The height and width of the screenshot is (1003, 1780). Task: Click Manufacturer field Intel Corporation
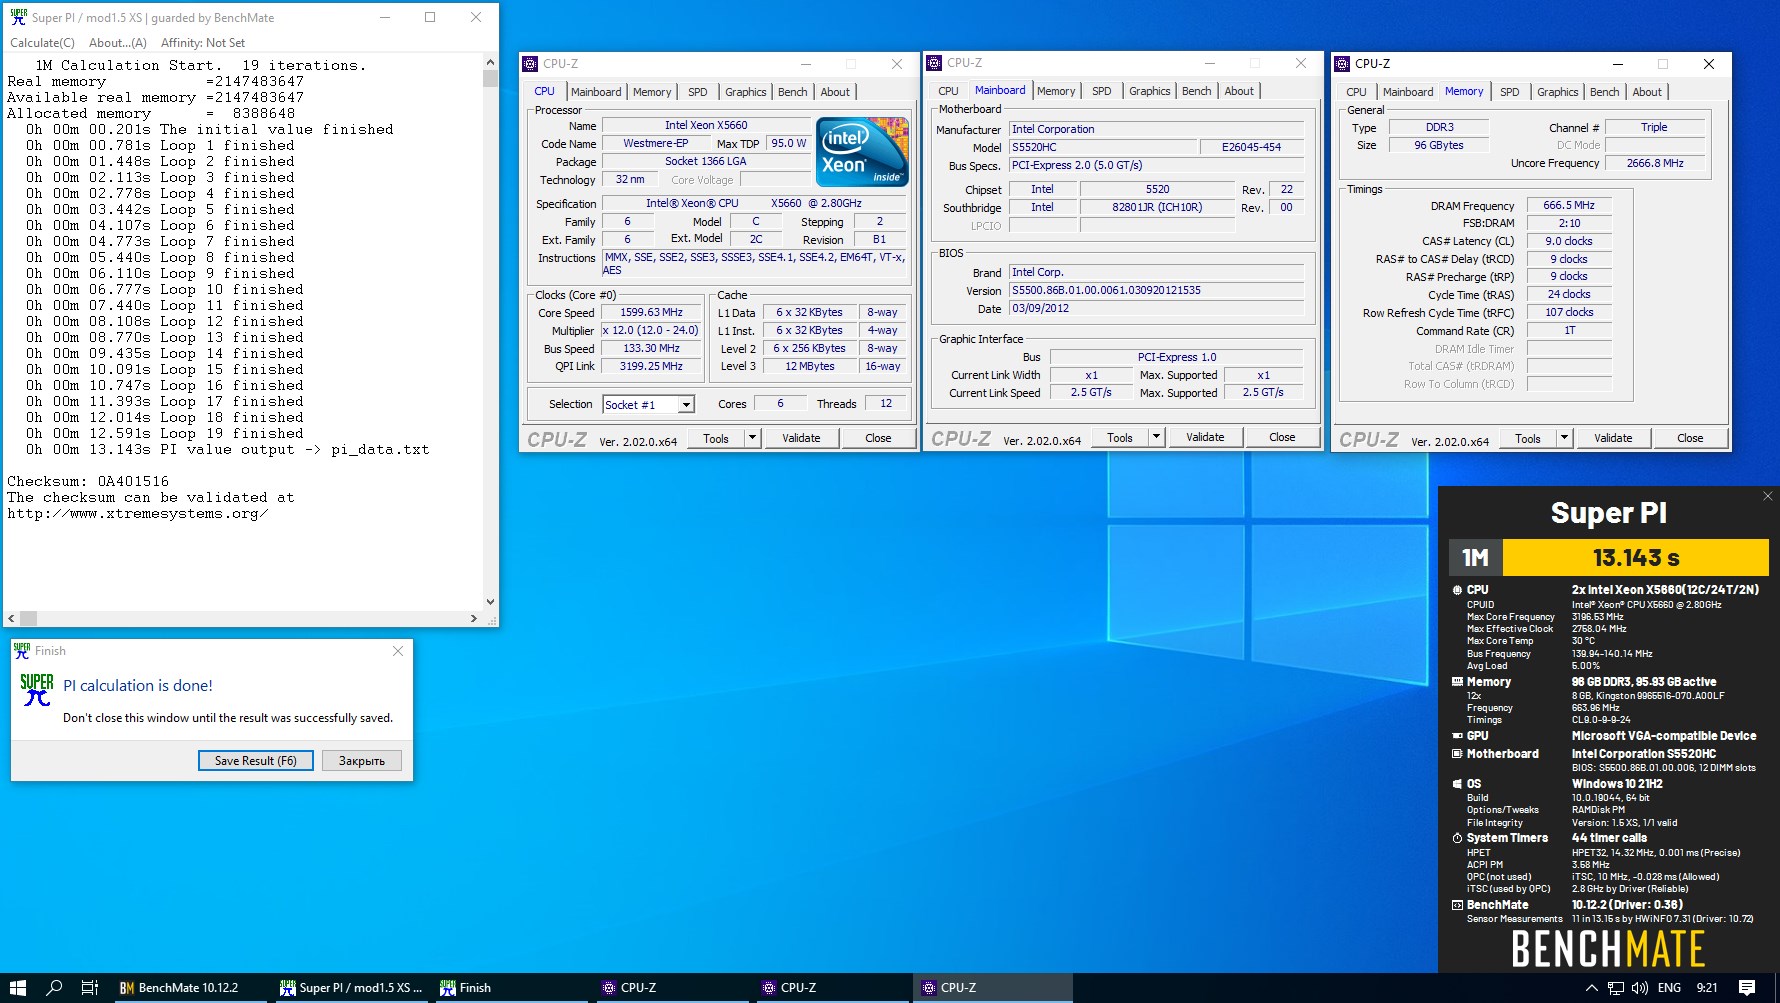coord(1157,129)
